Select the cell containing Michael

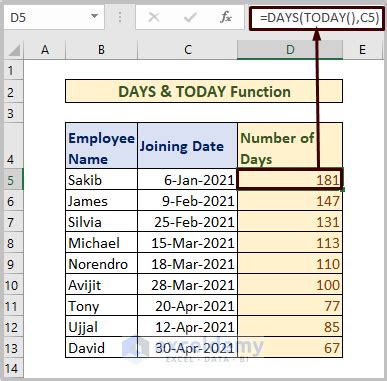pyautogui.click(x=101, y=242)
